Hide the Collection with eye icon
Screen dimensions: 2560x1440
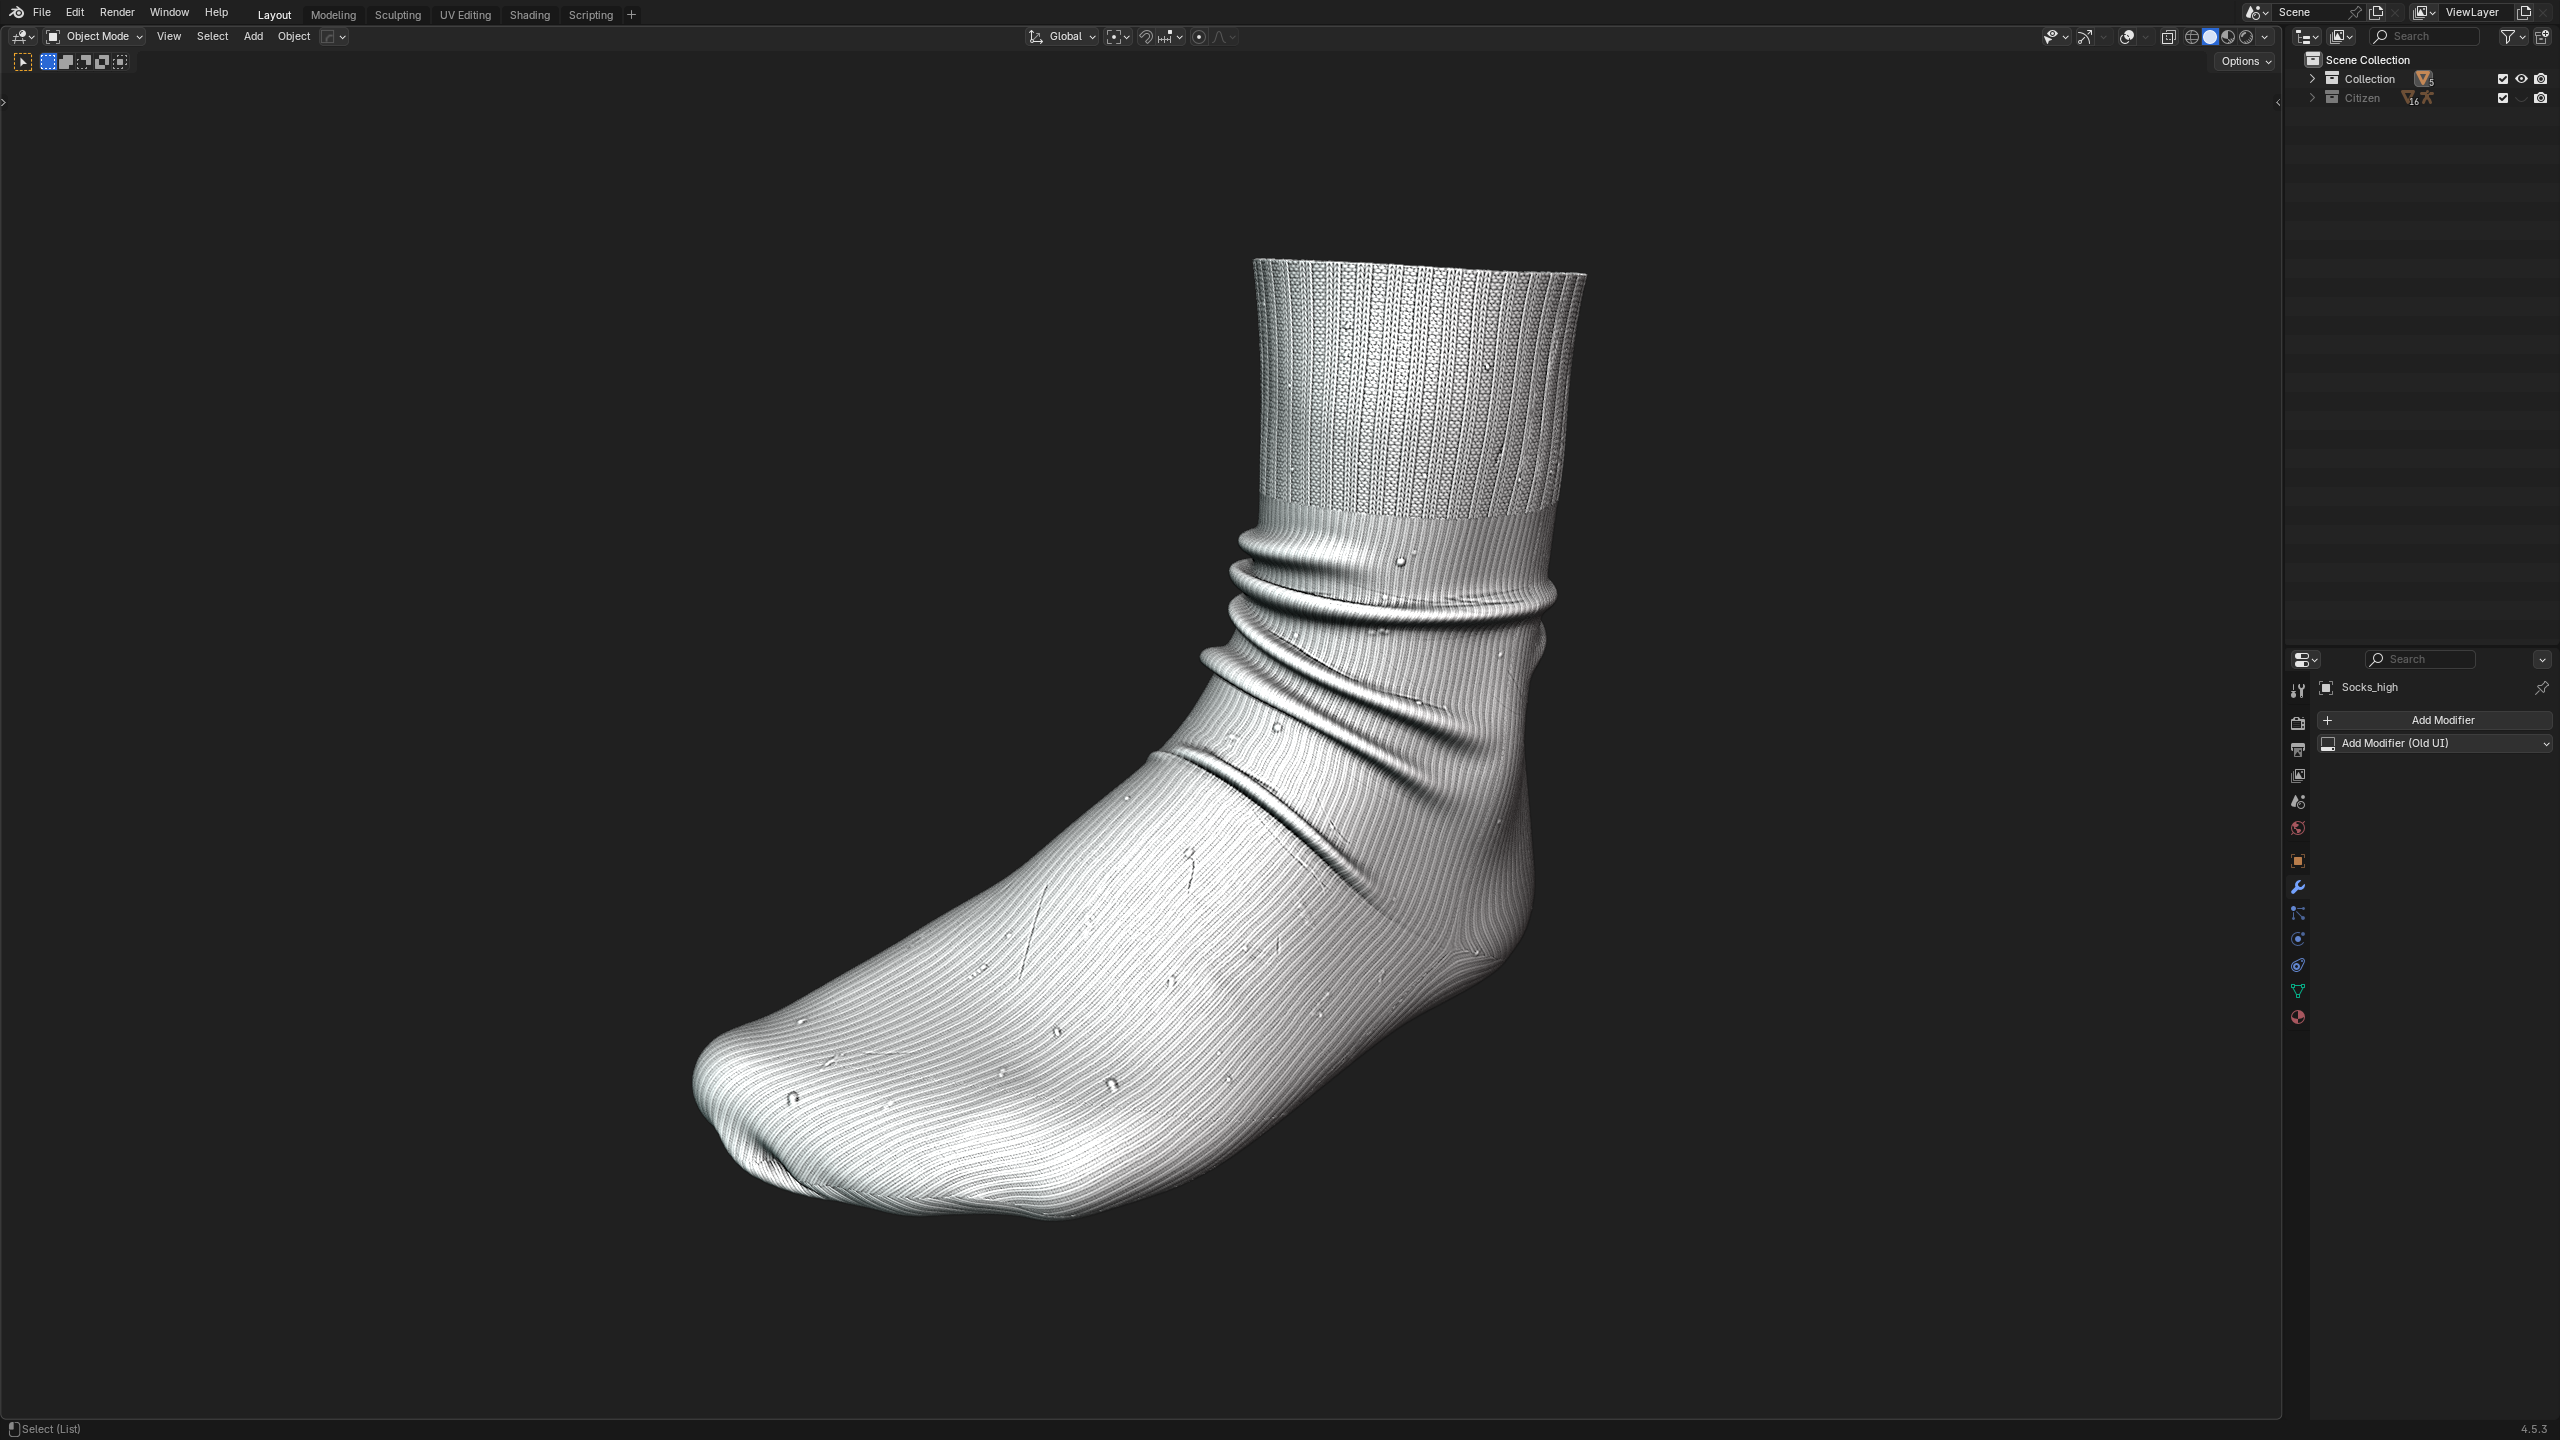(2521, 79)
